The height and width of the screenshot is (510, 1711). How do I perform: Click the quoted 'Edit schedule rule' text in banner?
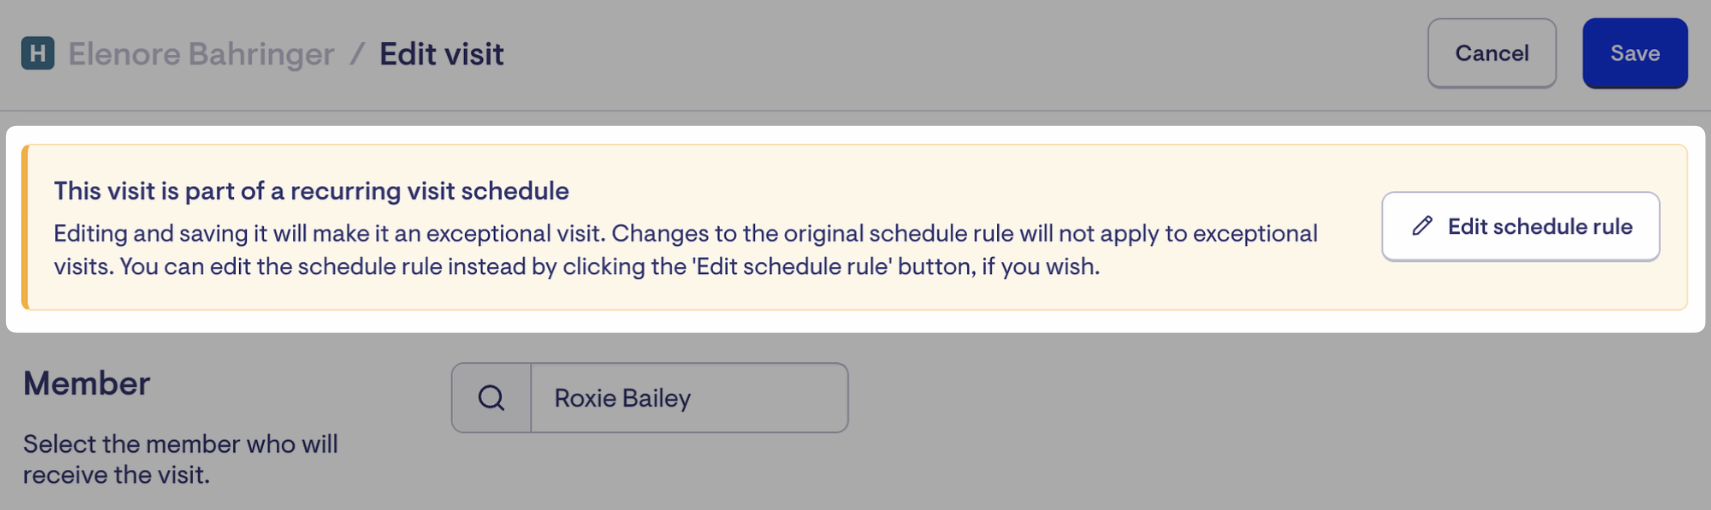tap(792, 267)
